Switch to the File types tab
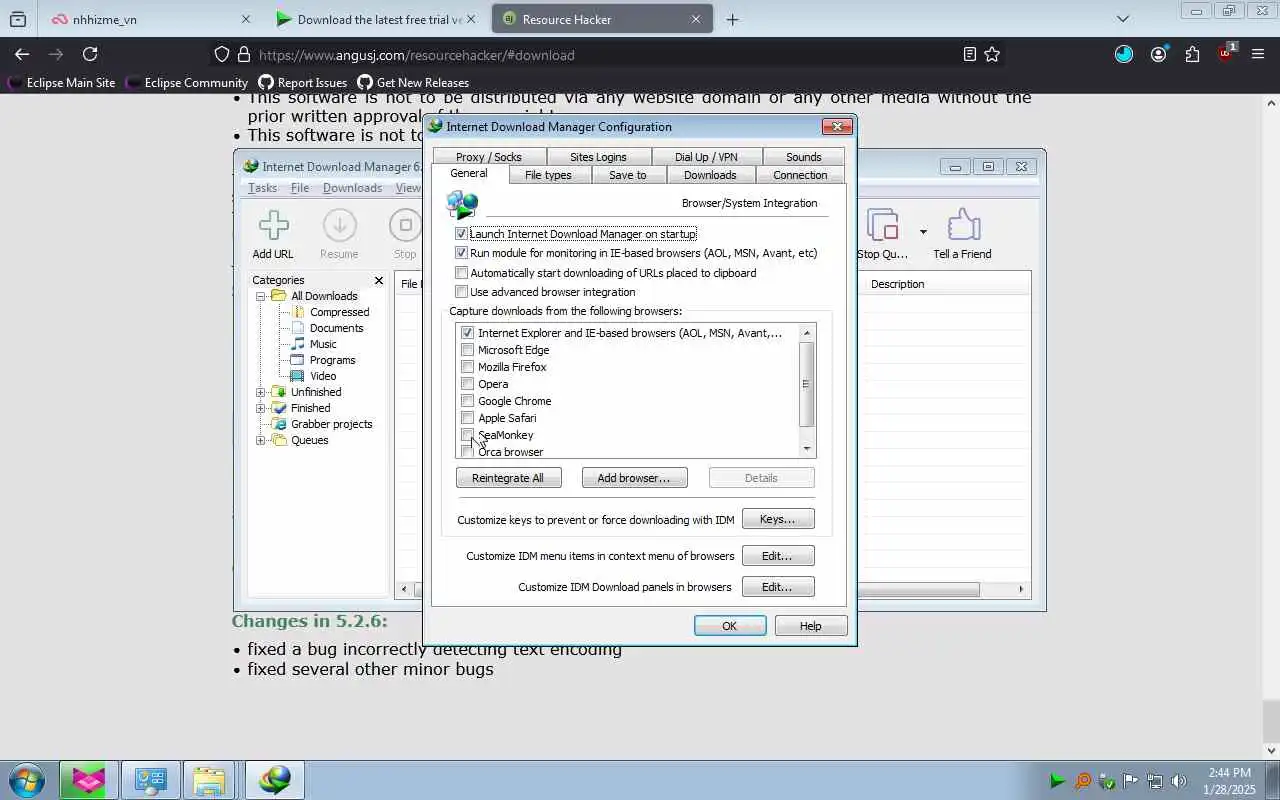Viewport: 1280px width, 800px height. coord(549,175)
